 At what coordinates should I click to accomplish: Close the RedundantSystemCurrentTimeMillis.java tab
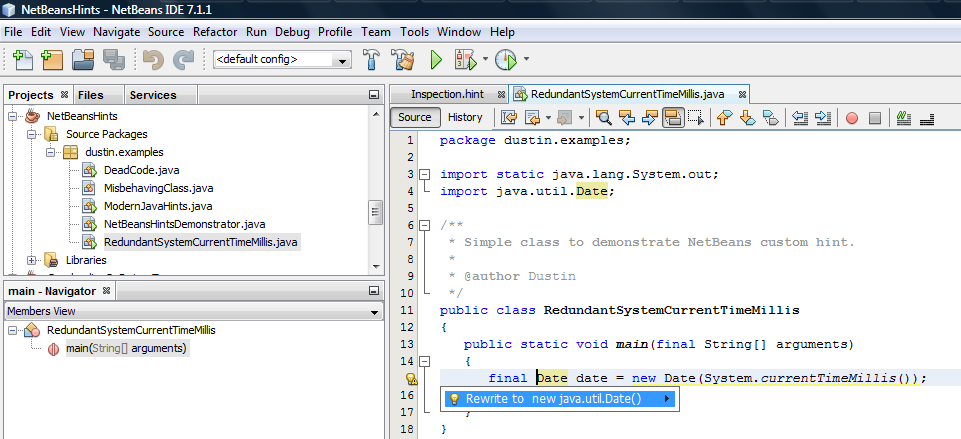[x=742, y=94]
